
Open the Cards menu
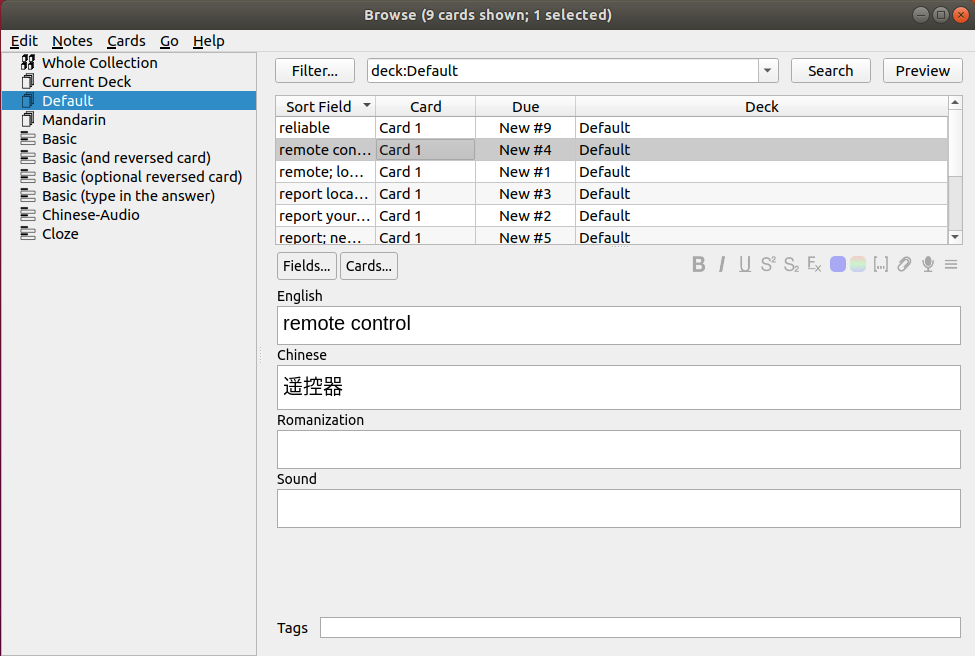(126, 41)
